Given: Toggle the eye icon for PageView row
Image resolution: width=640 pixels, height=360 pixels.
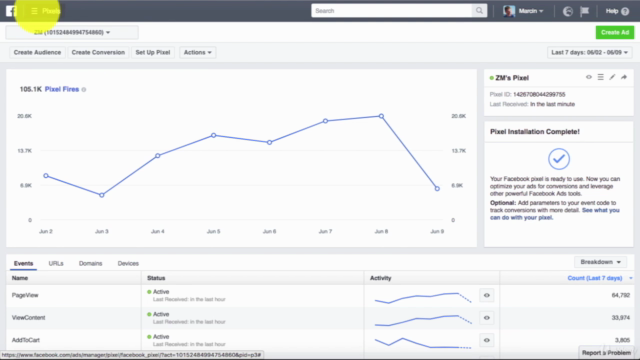Looking at the screenshot, I should [x=487, y=295].
